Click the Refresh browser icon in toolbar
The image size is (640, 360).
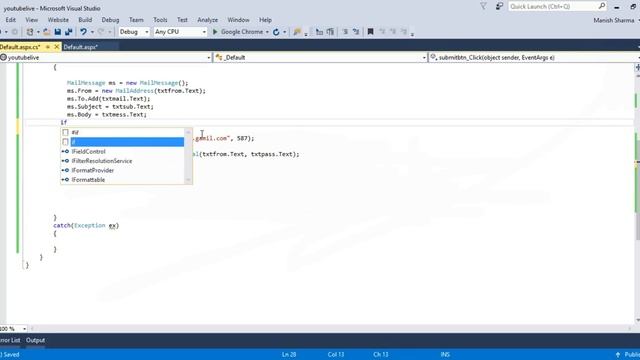pyautogui.click(x=276, y=32)
